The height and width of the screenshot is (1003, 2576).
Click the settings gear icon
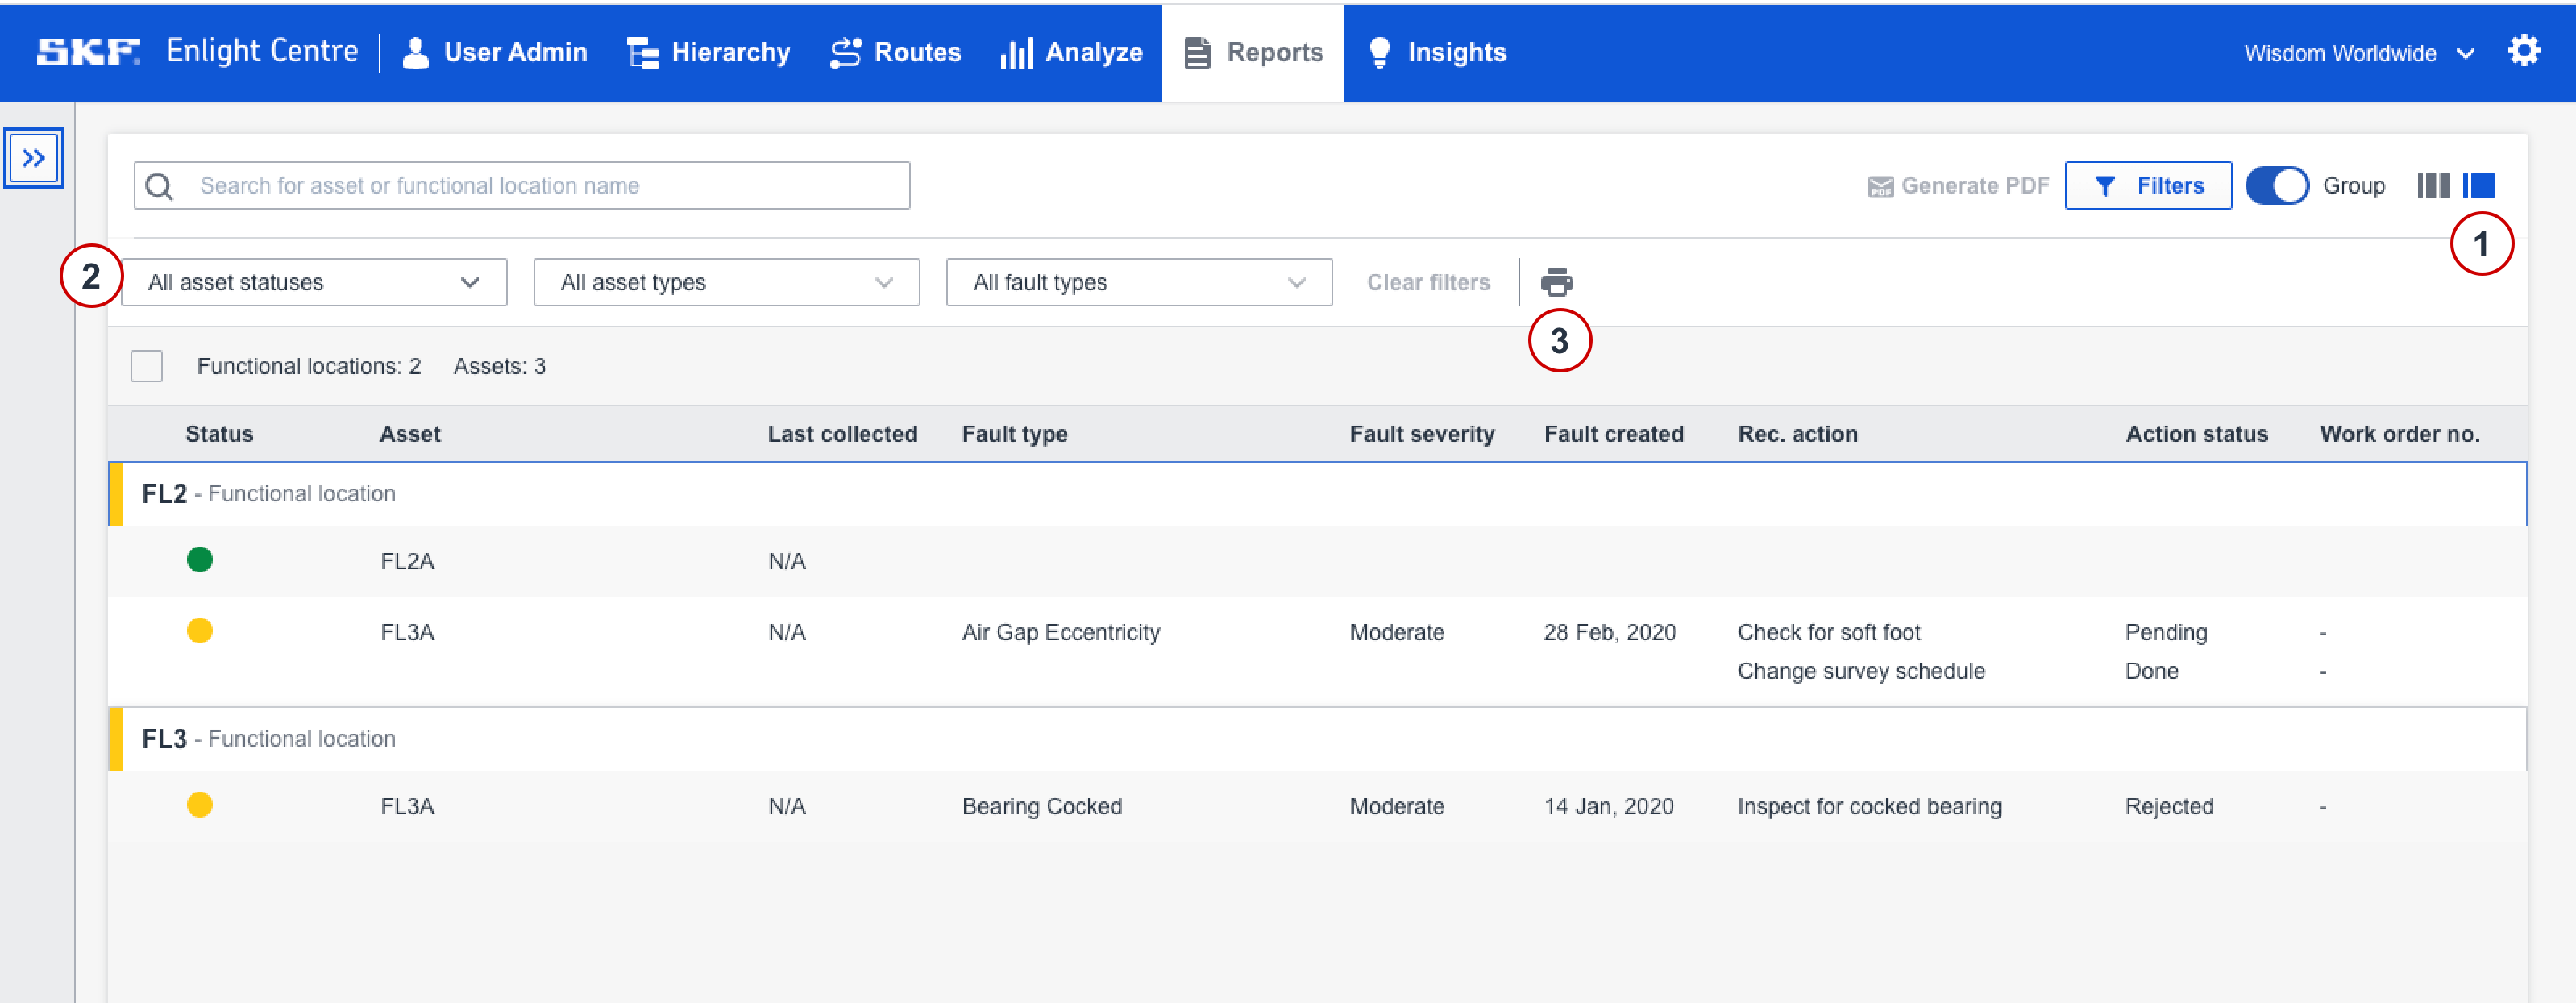pos(2523,51)
